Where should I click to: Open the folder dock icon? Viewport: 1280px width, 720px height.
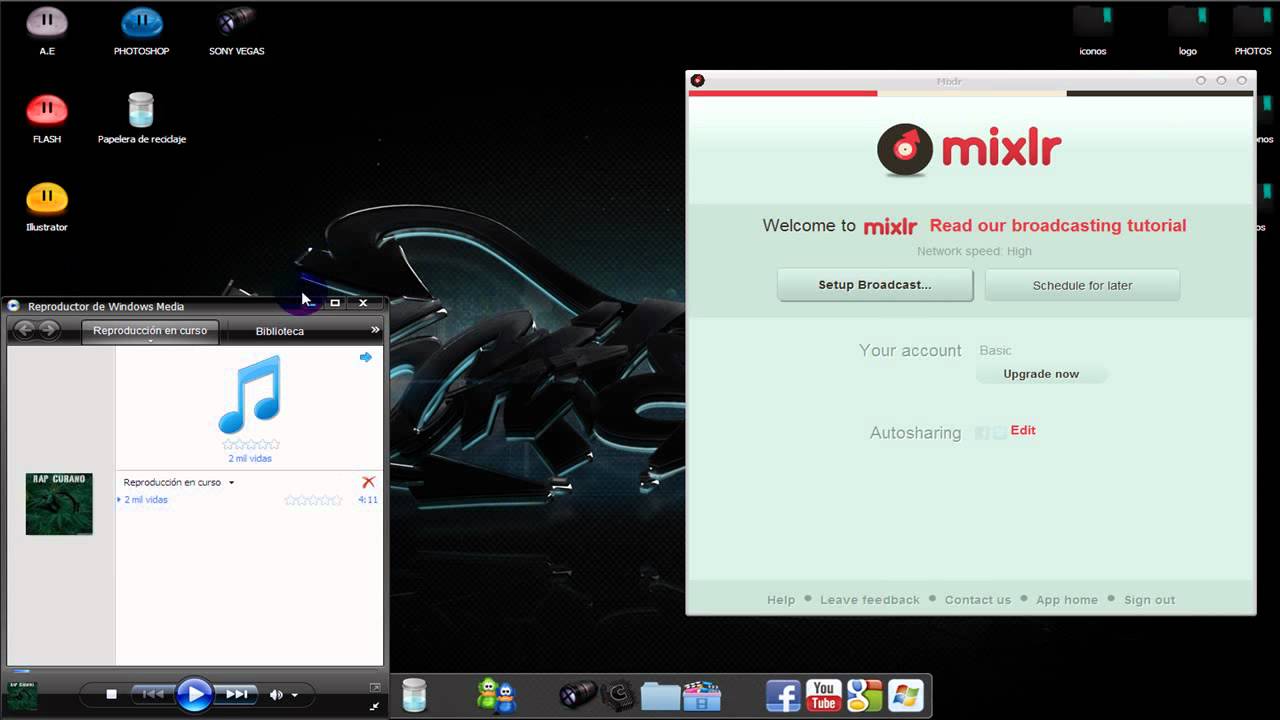pos(660,696)
